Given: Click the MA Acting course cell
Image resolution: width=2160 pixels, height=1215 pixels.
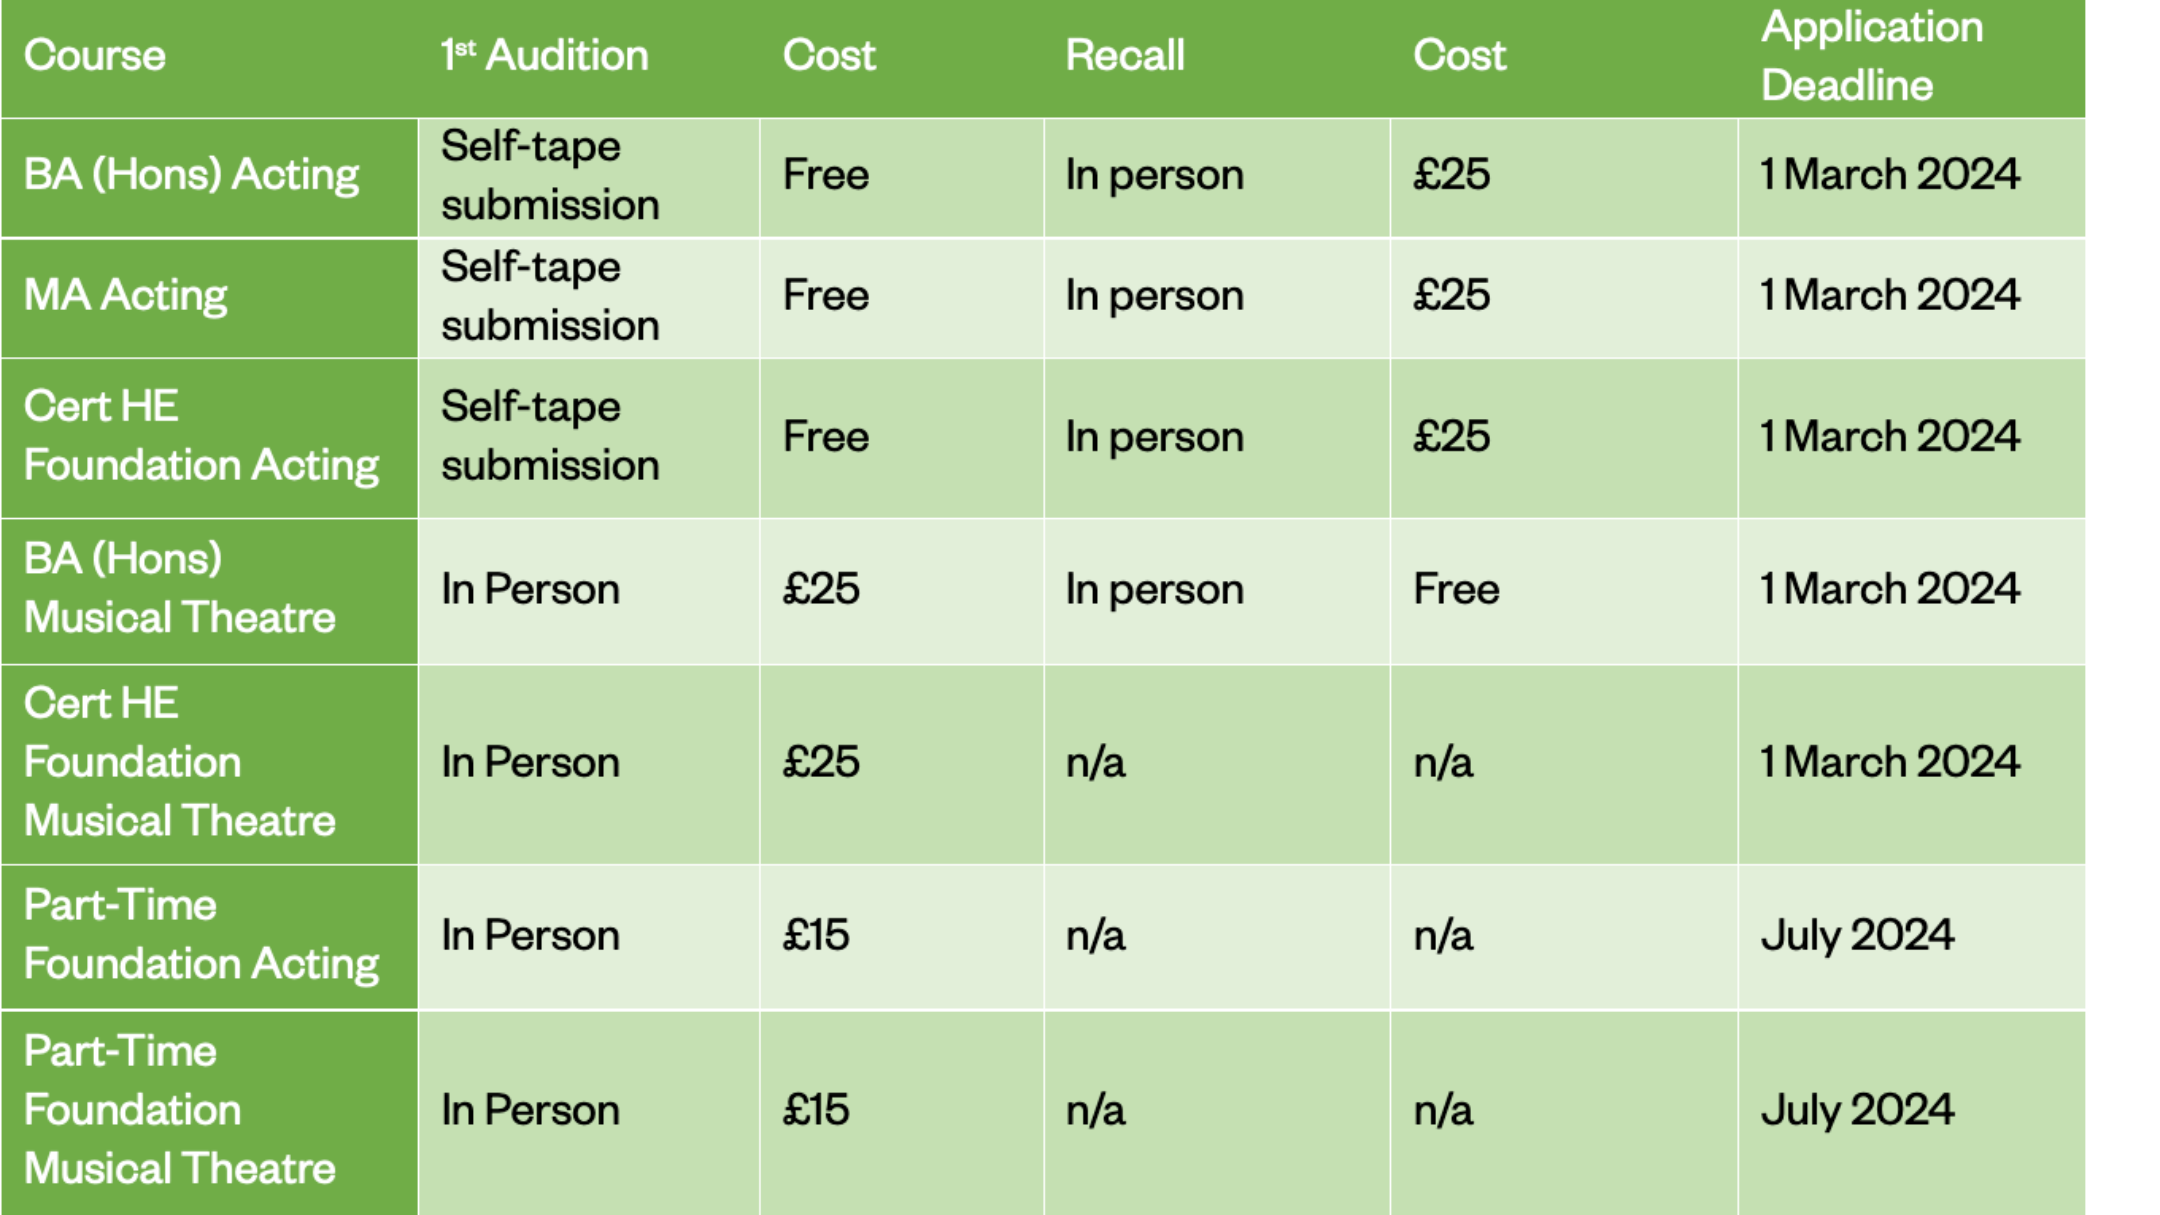Looking at the screenshot, I should (x=126, y=296).
